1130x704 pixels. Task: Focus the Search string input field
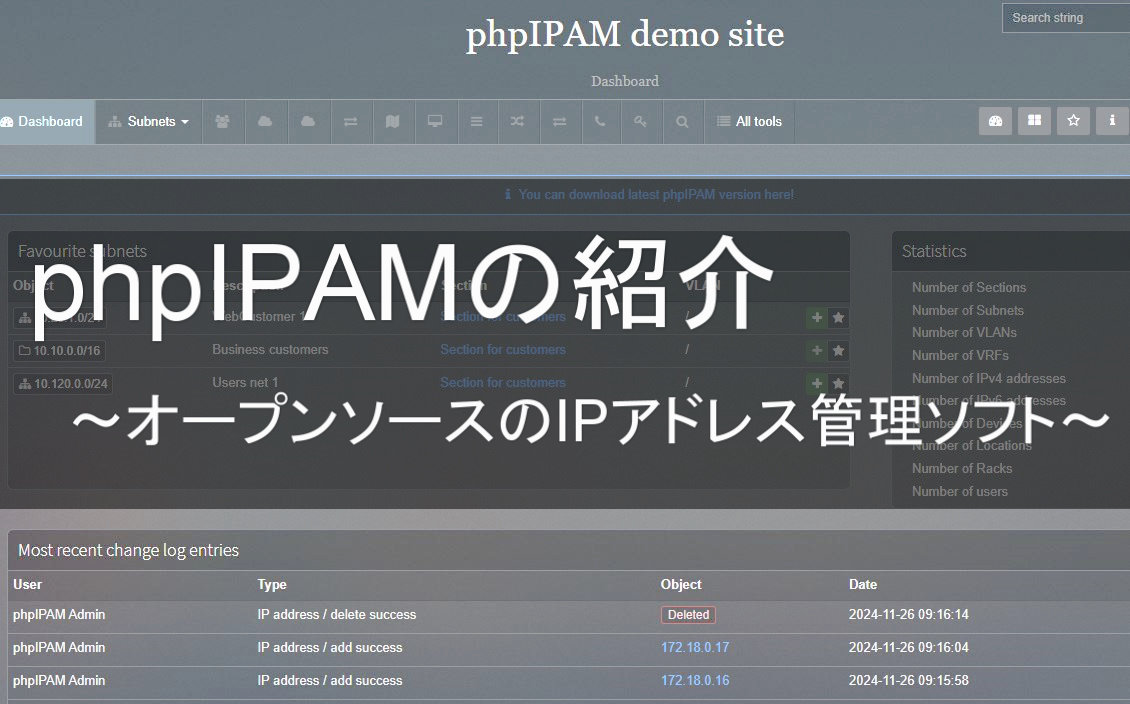pyautogui.click(x=1066, y=18)
